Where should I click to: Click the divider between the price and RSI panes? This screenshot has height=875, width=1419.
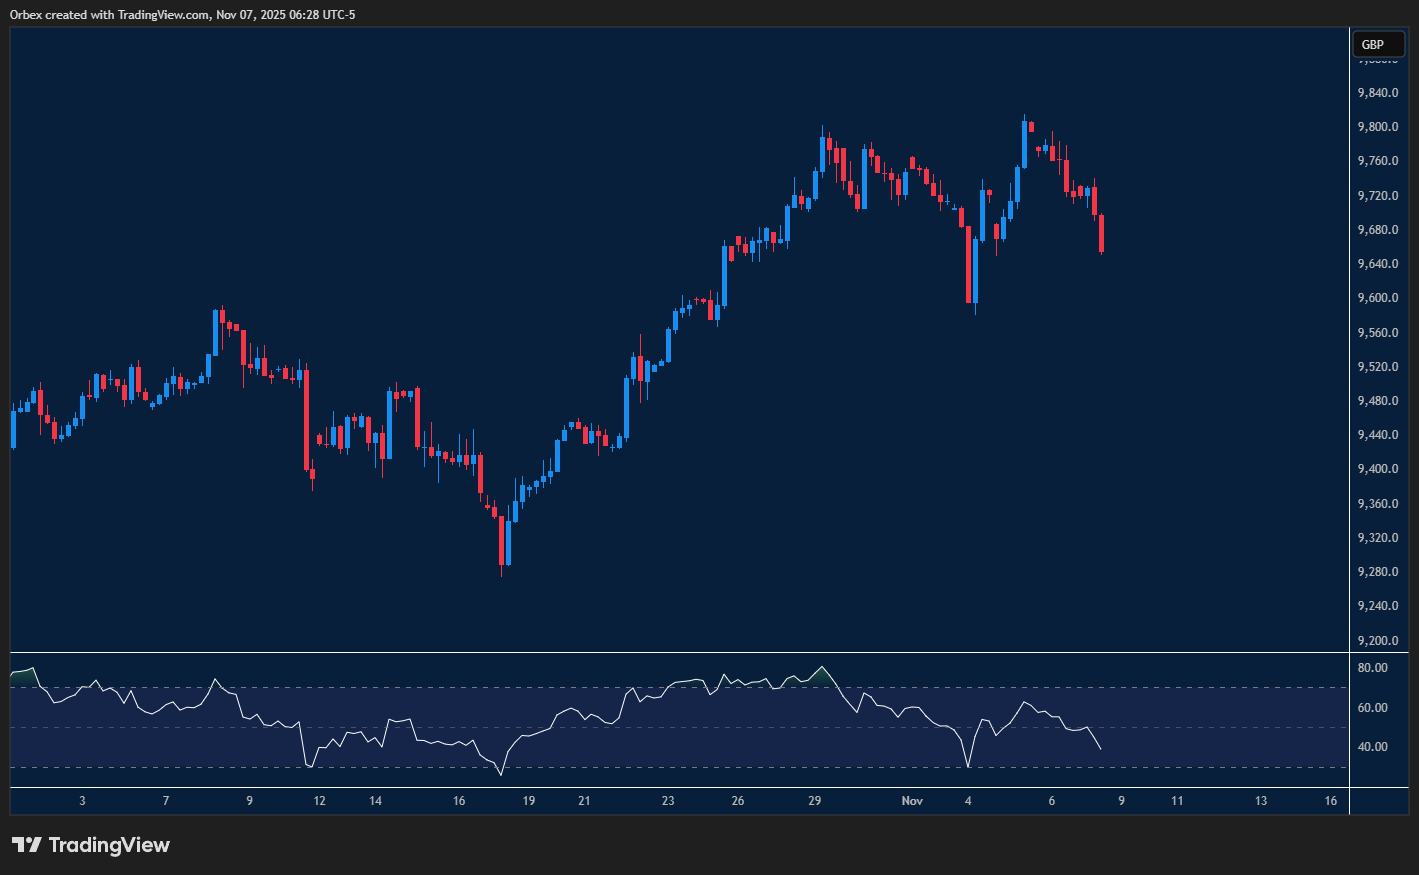coord(680,653)
